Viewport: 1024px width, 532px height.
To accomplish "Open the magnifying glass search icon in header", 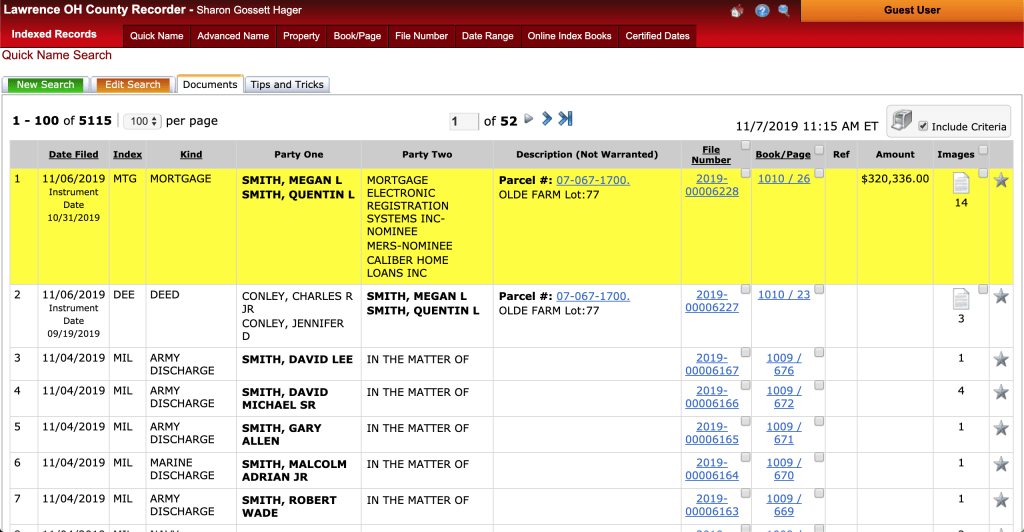I will tap(784, 10).
